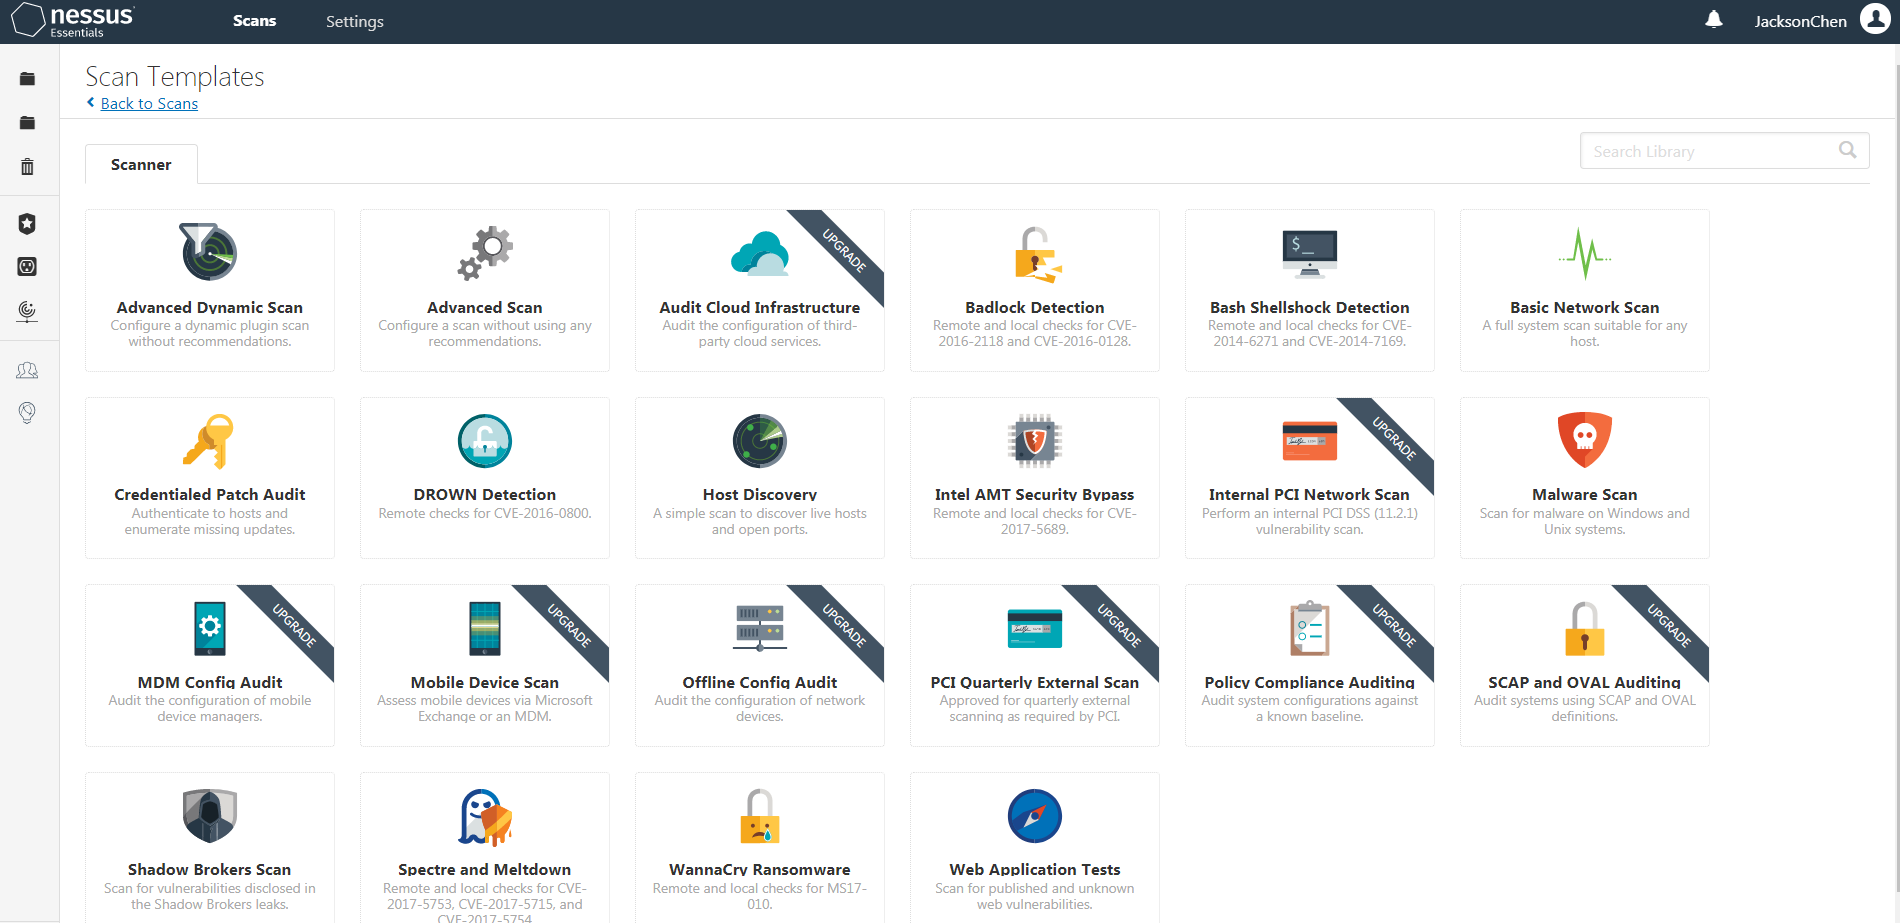The width and height of the screenshot is (1900, 923).
Task: Click the Credentialed Patch Audit title
Action: tap(210, 495)
